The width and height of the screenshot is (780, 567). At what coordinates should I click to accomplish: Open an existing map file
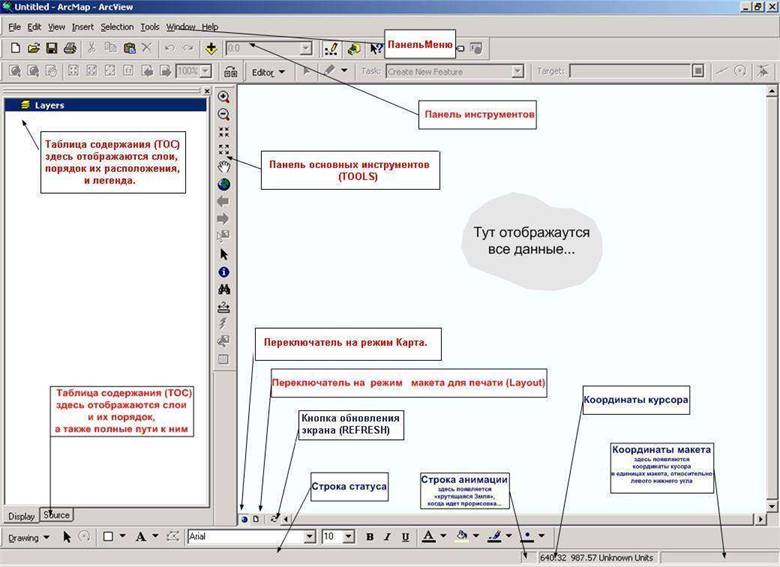point(33,48)
